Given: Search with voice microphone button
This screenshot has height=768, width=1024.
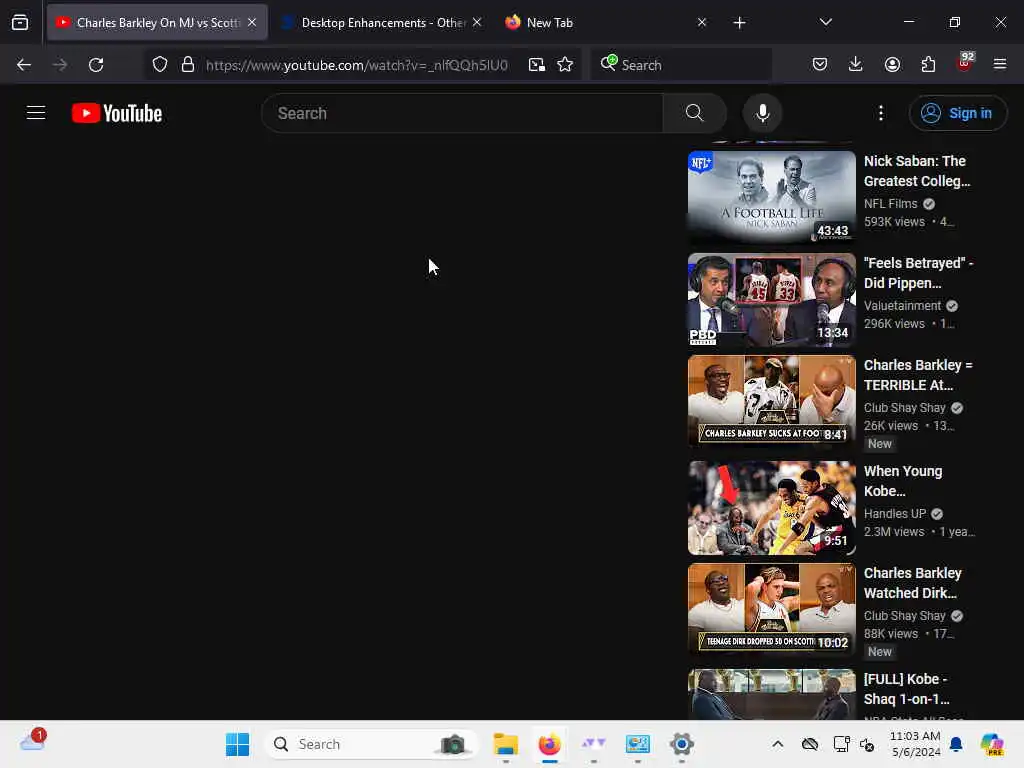Looking at the screenshot, I should pyautogui.click(x=762, y=113).
